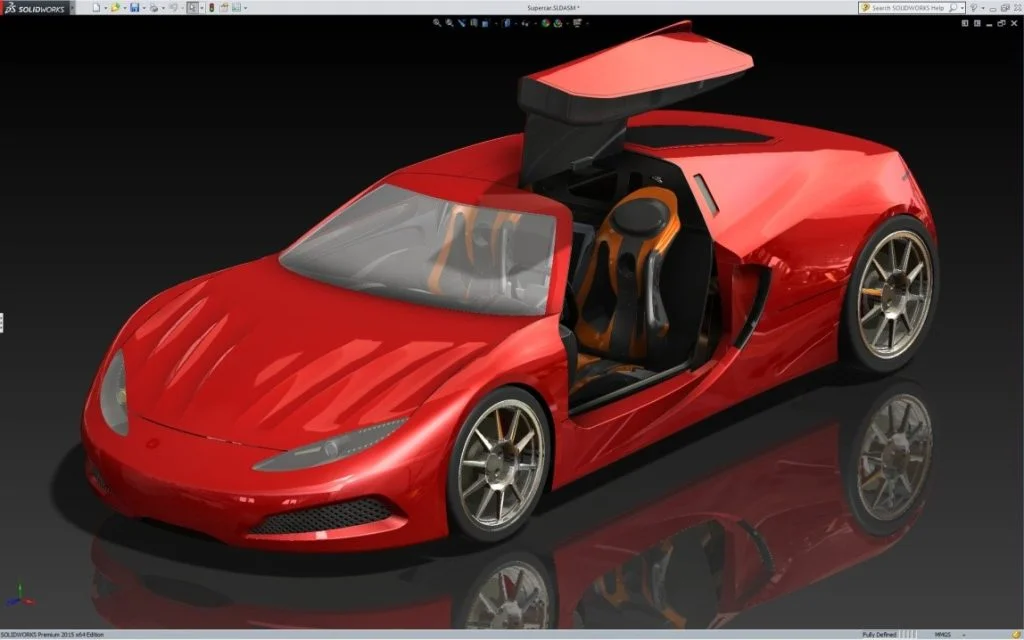Select the Zoom to Fit tool
Screen dimensions: 1024x640
437,22
